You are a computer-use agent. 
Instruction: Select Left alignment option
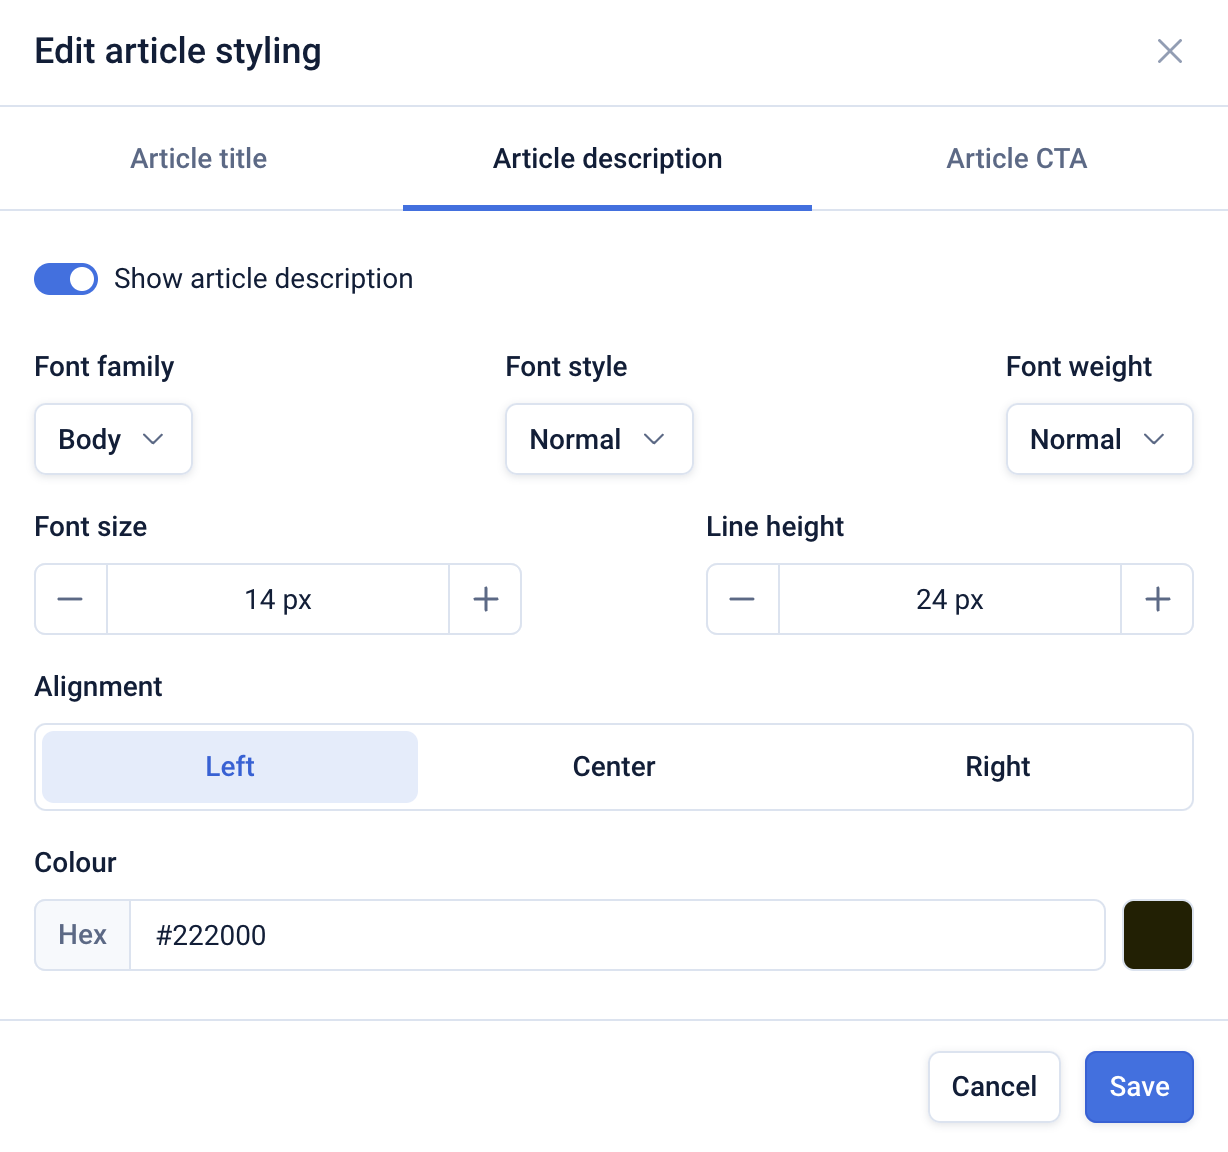(230, 767)
